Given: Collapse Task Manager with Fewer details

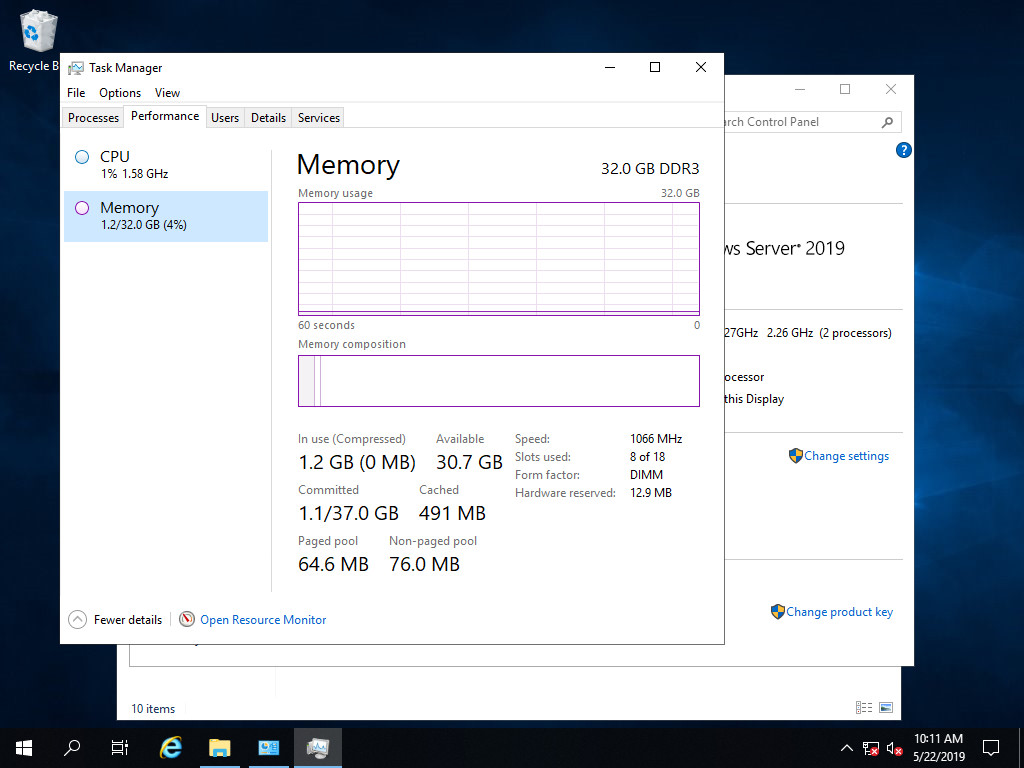Looking at the screenshot, I should point(115,620).
